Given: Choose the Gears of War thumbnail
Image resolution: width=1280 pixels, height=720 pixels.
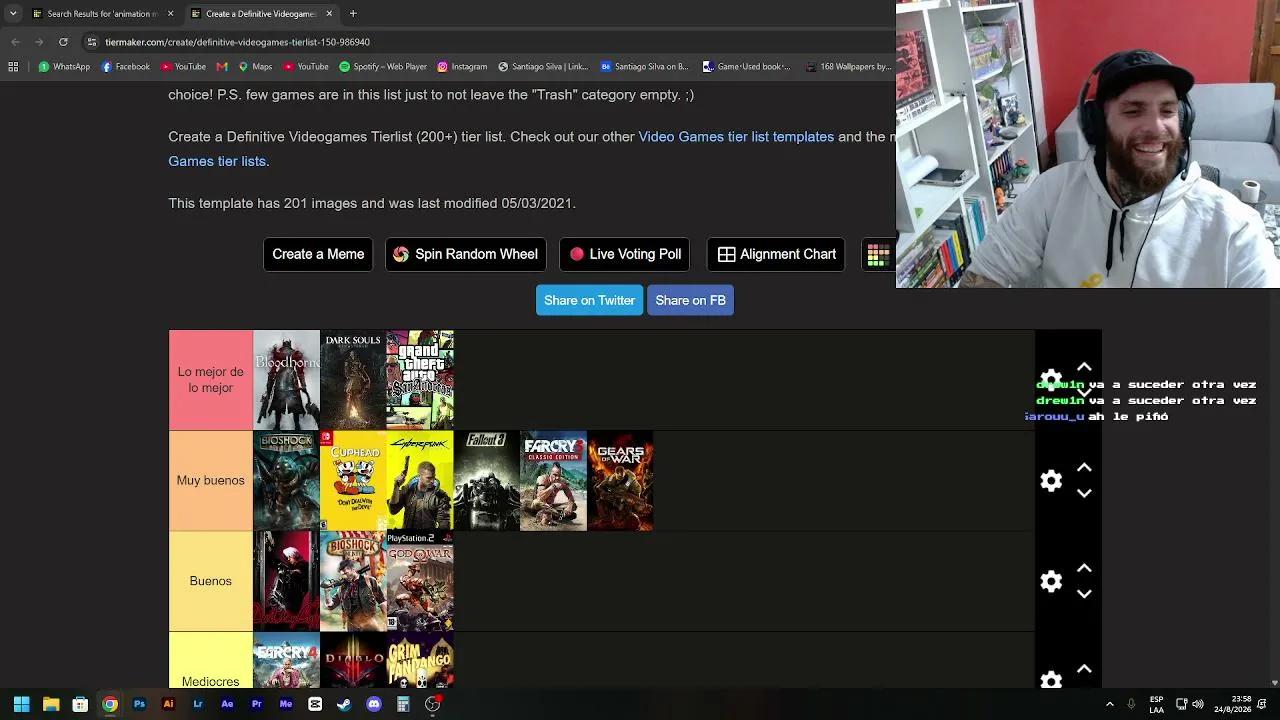Looking at the screenshot, I should [x=620, y=481].
